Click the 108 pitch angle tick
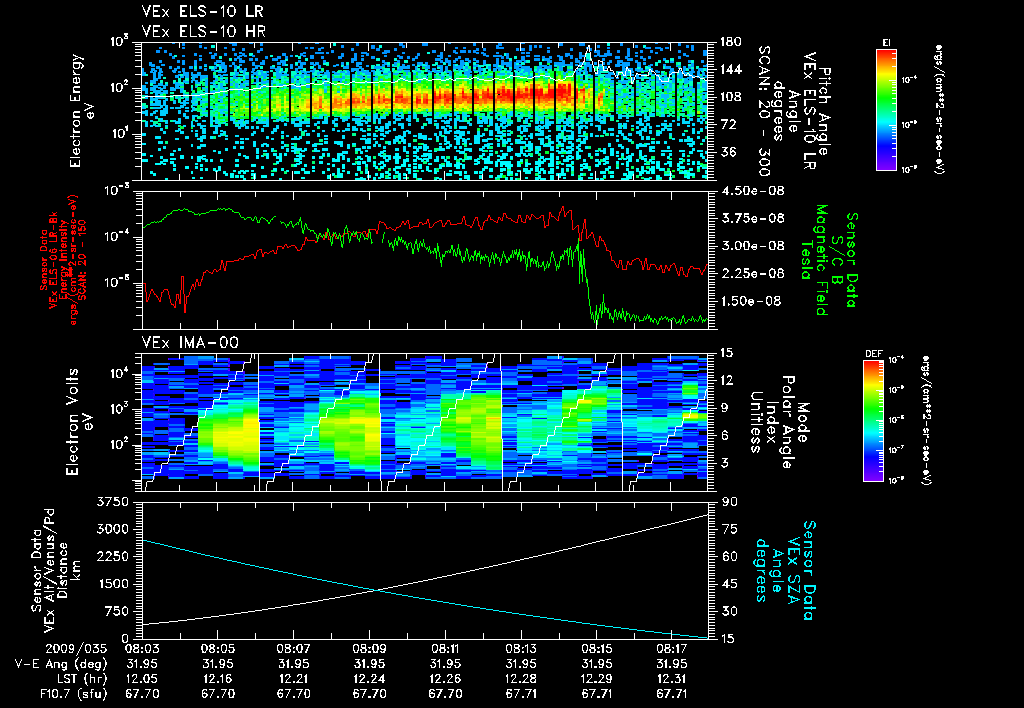 tap(730, 97)
